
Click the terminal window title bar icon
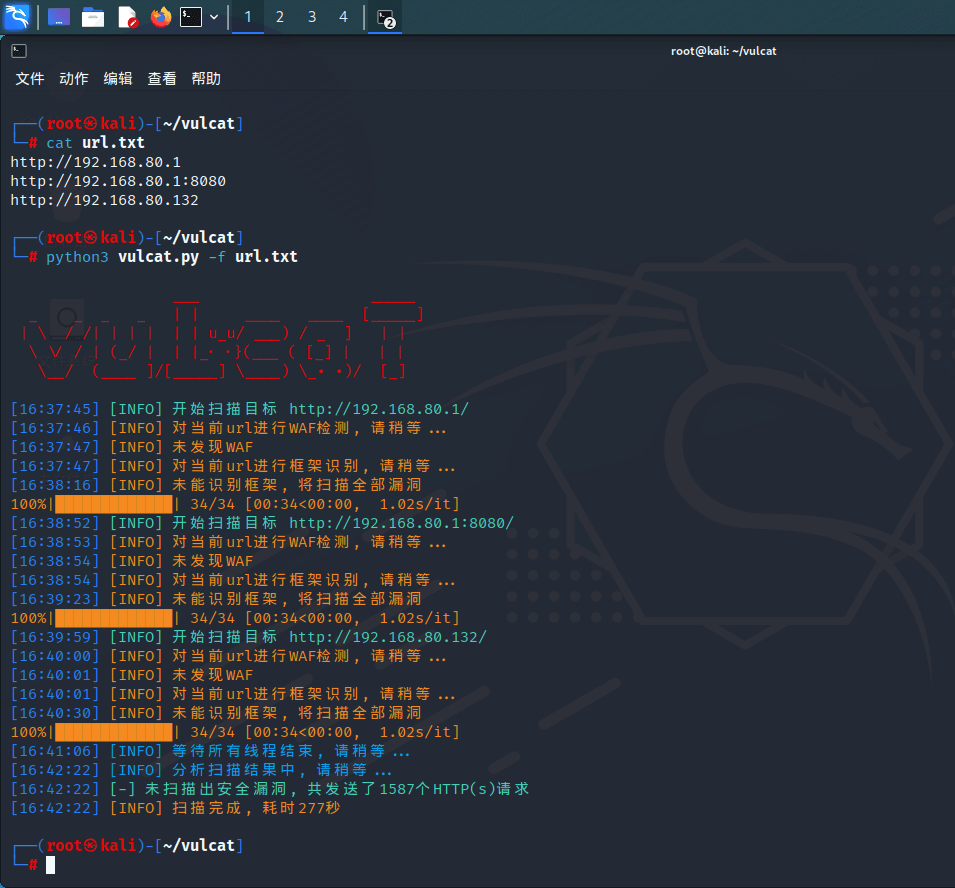[19, 51]
